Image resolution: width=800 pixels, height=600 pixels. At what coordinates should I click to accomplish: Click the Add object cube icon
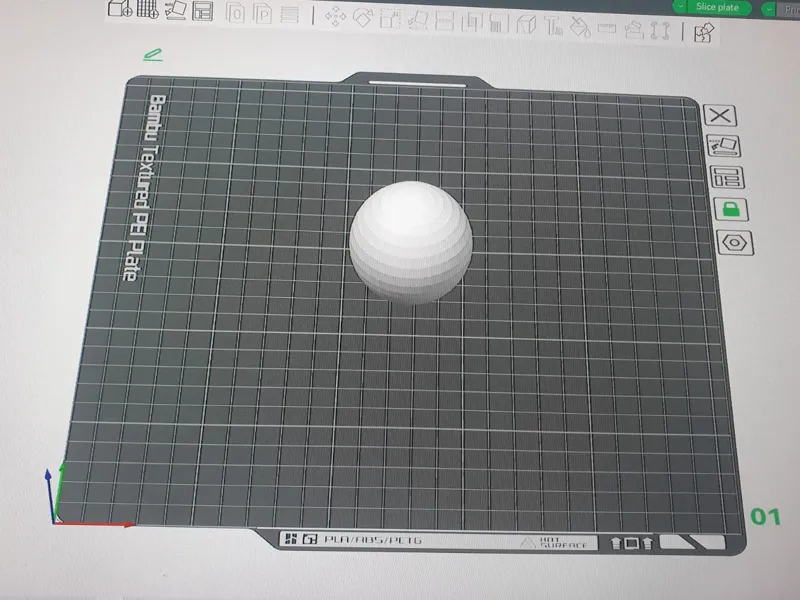click(x=120, y=7)
